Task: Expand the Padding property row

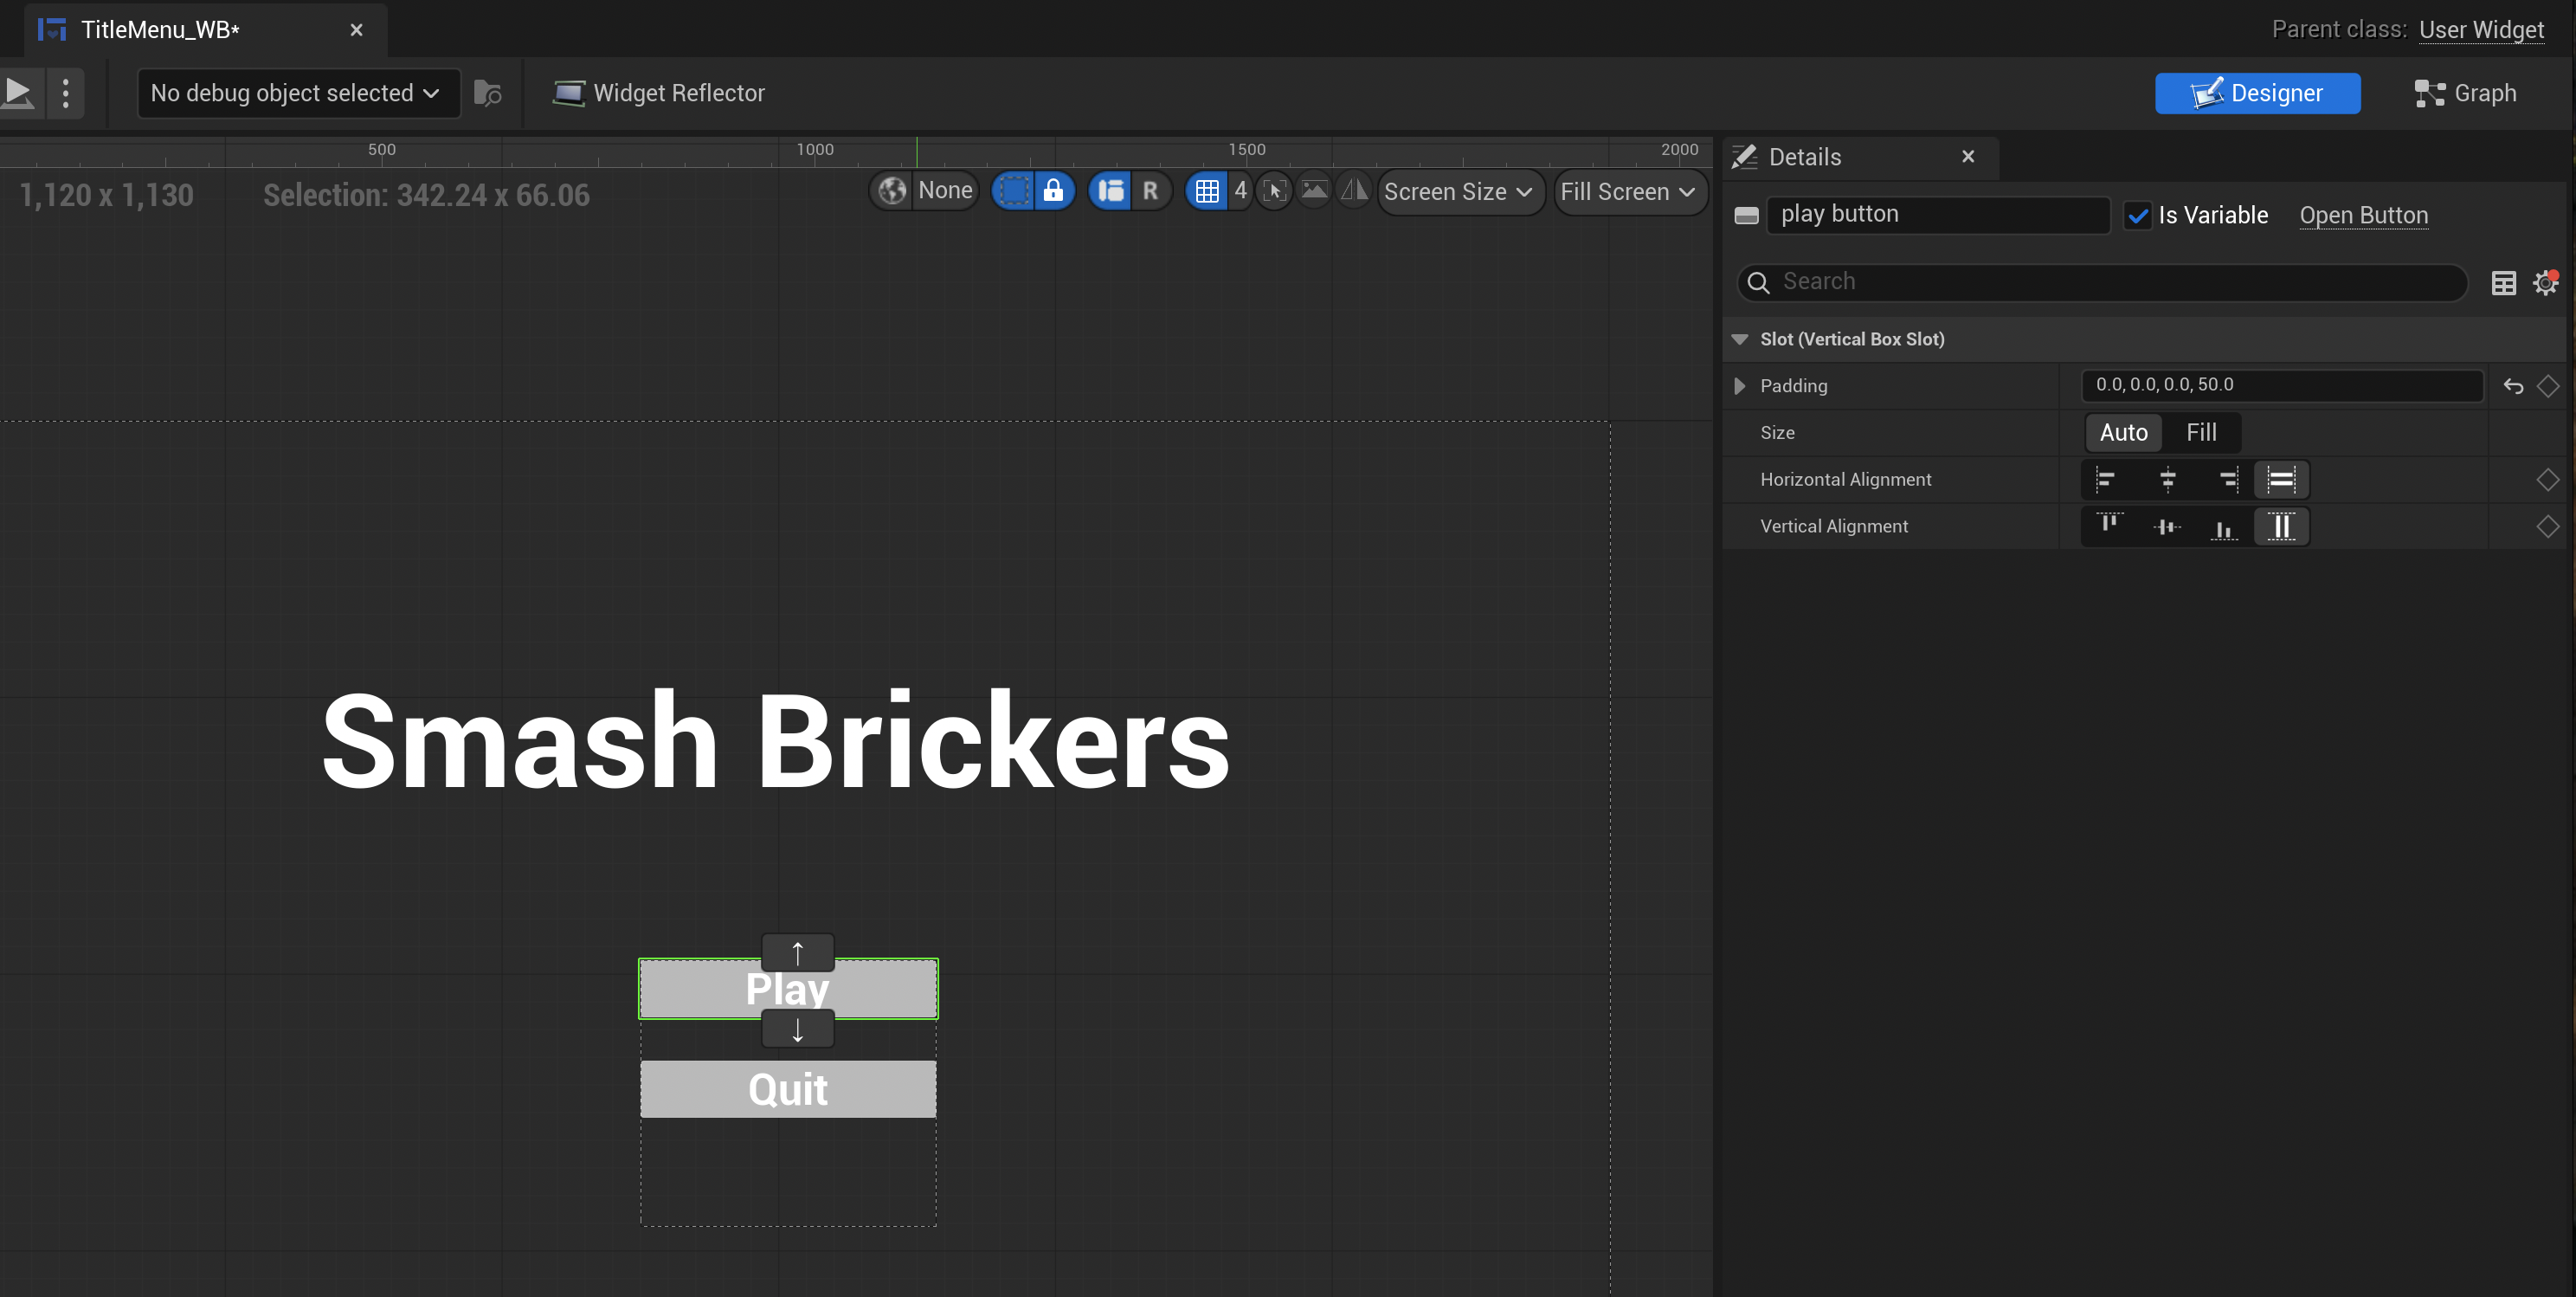Action: point(1740,386)
